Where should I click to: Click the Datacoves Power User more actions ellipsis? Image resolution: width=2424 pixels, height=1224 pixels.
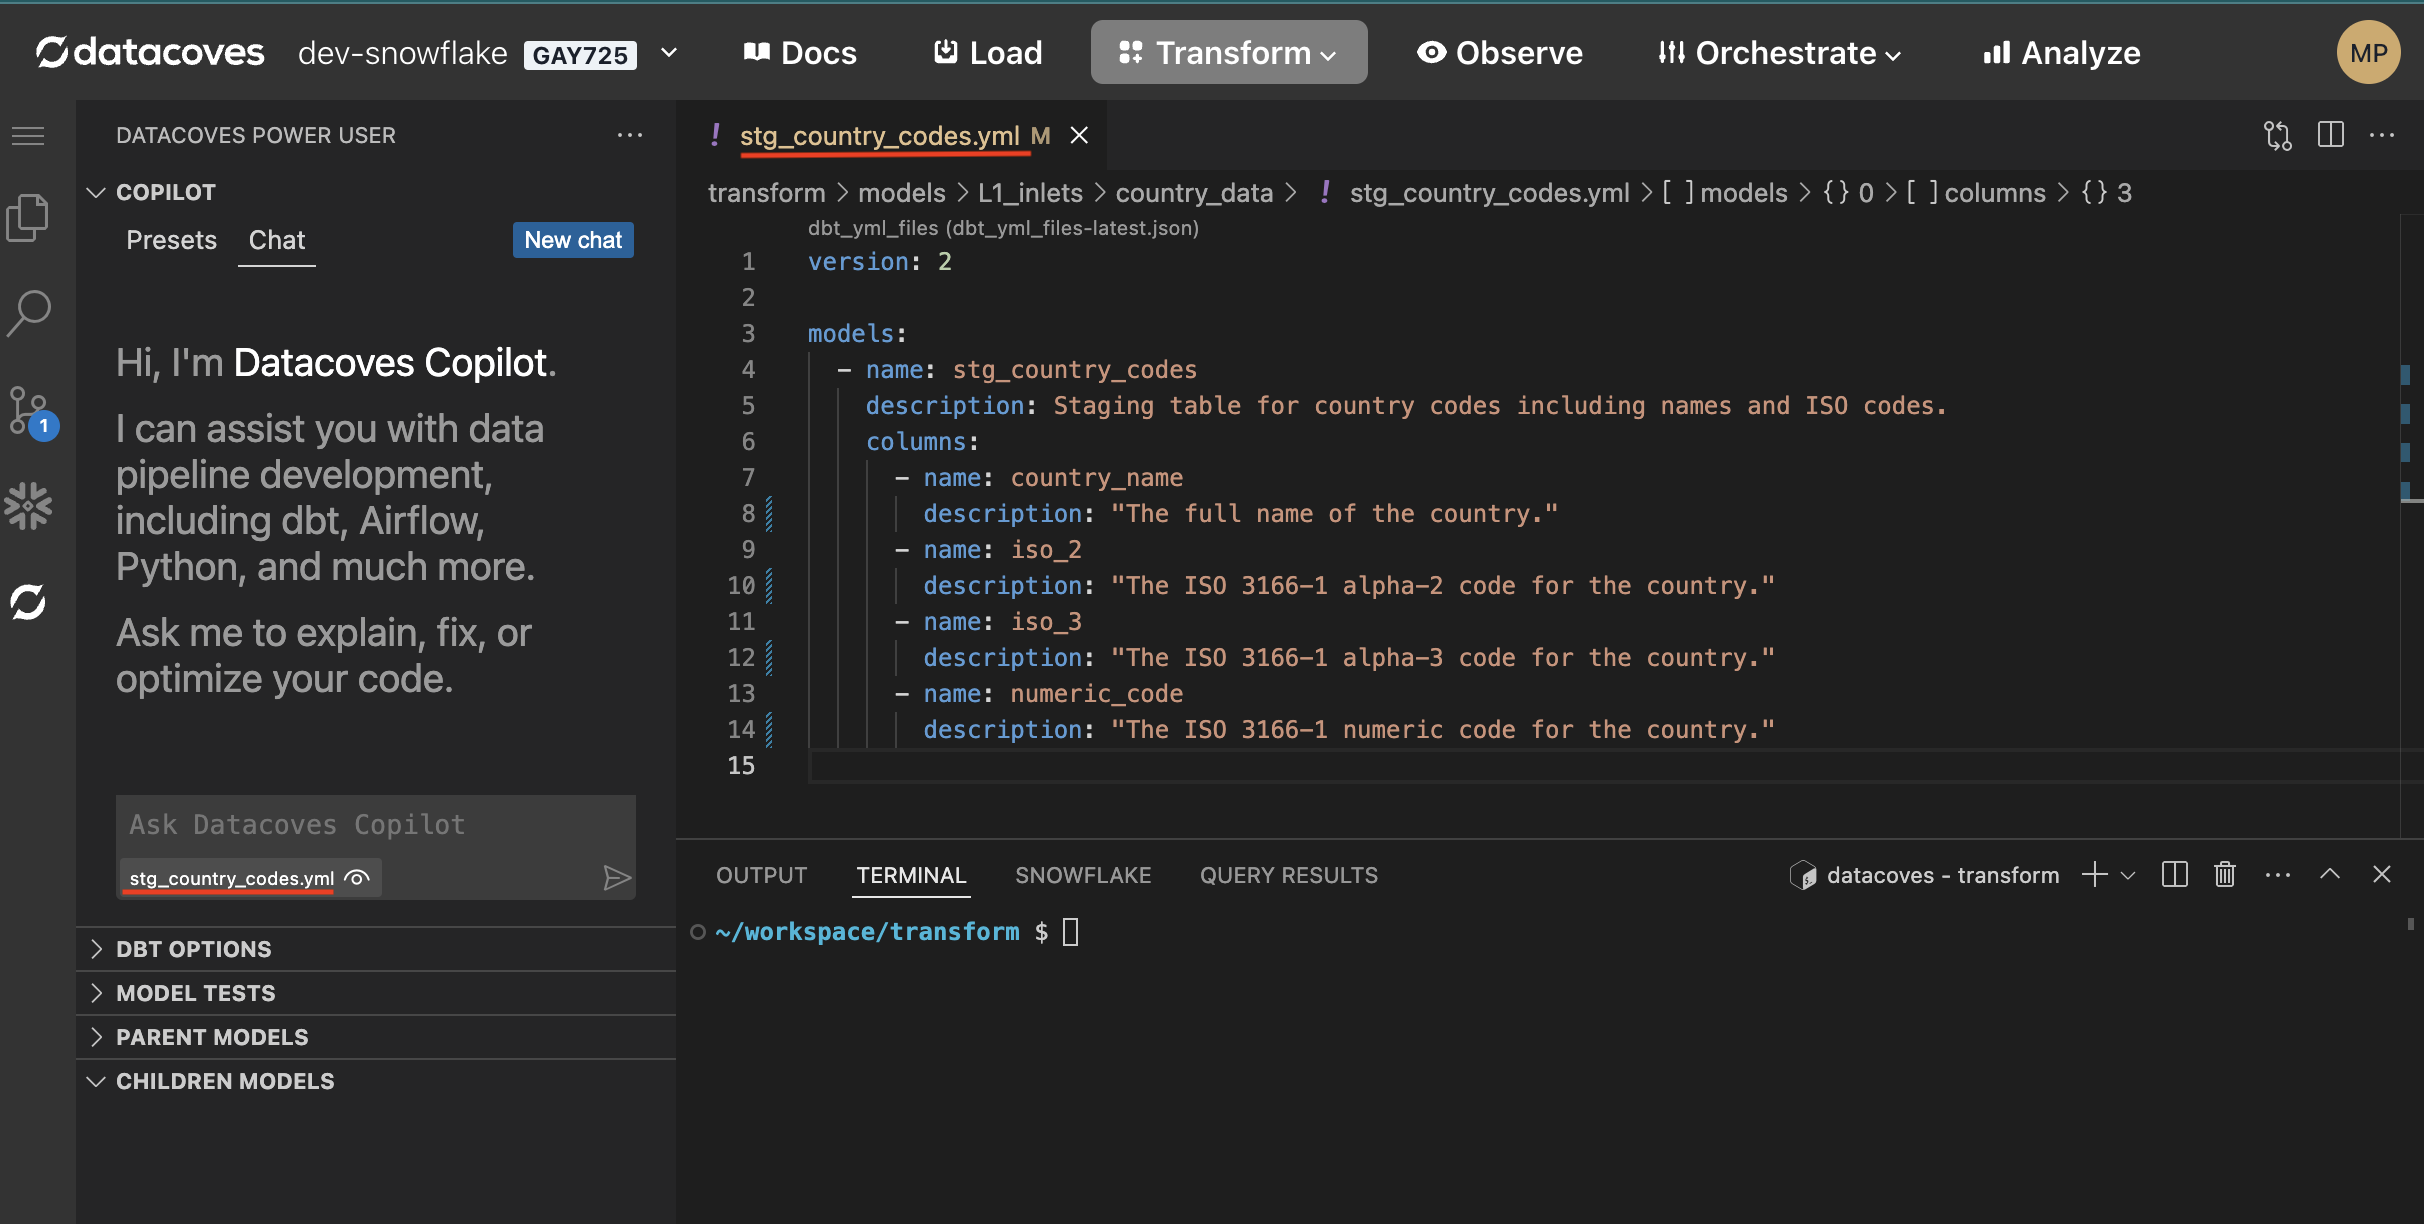coord(630,135)
